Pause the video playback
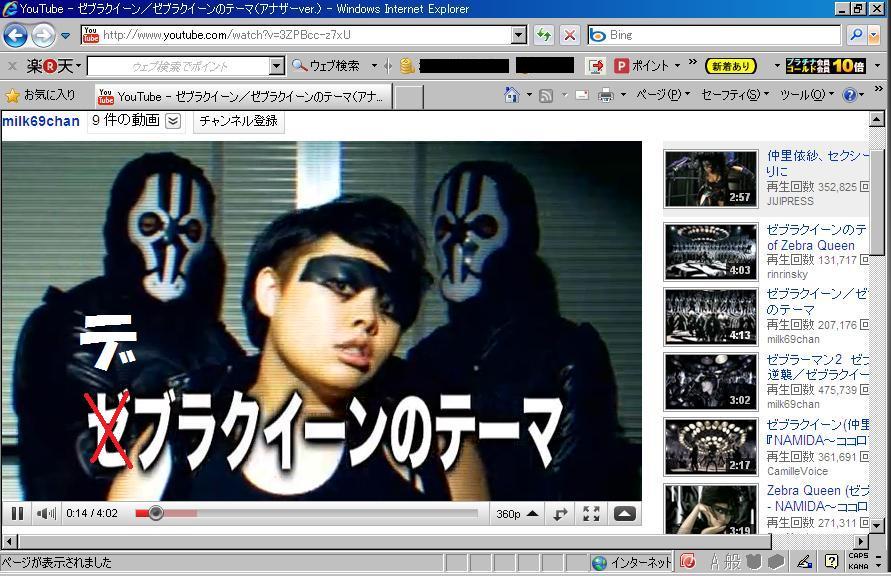The image size is (891, 576). point(18,514)
